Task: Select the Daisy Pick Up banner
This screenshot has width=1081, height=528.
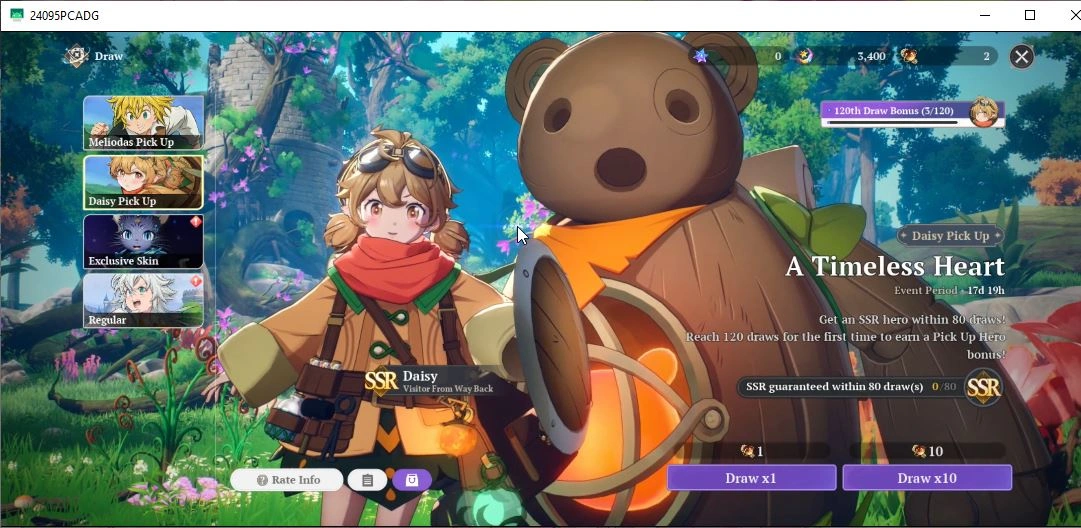Action: click(143, 182)
